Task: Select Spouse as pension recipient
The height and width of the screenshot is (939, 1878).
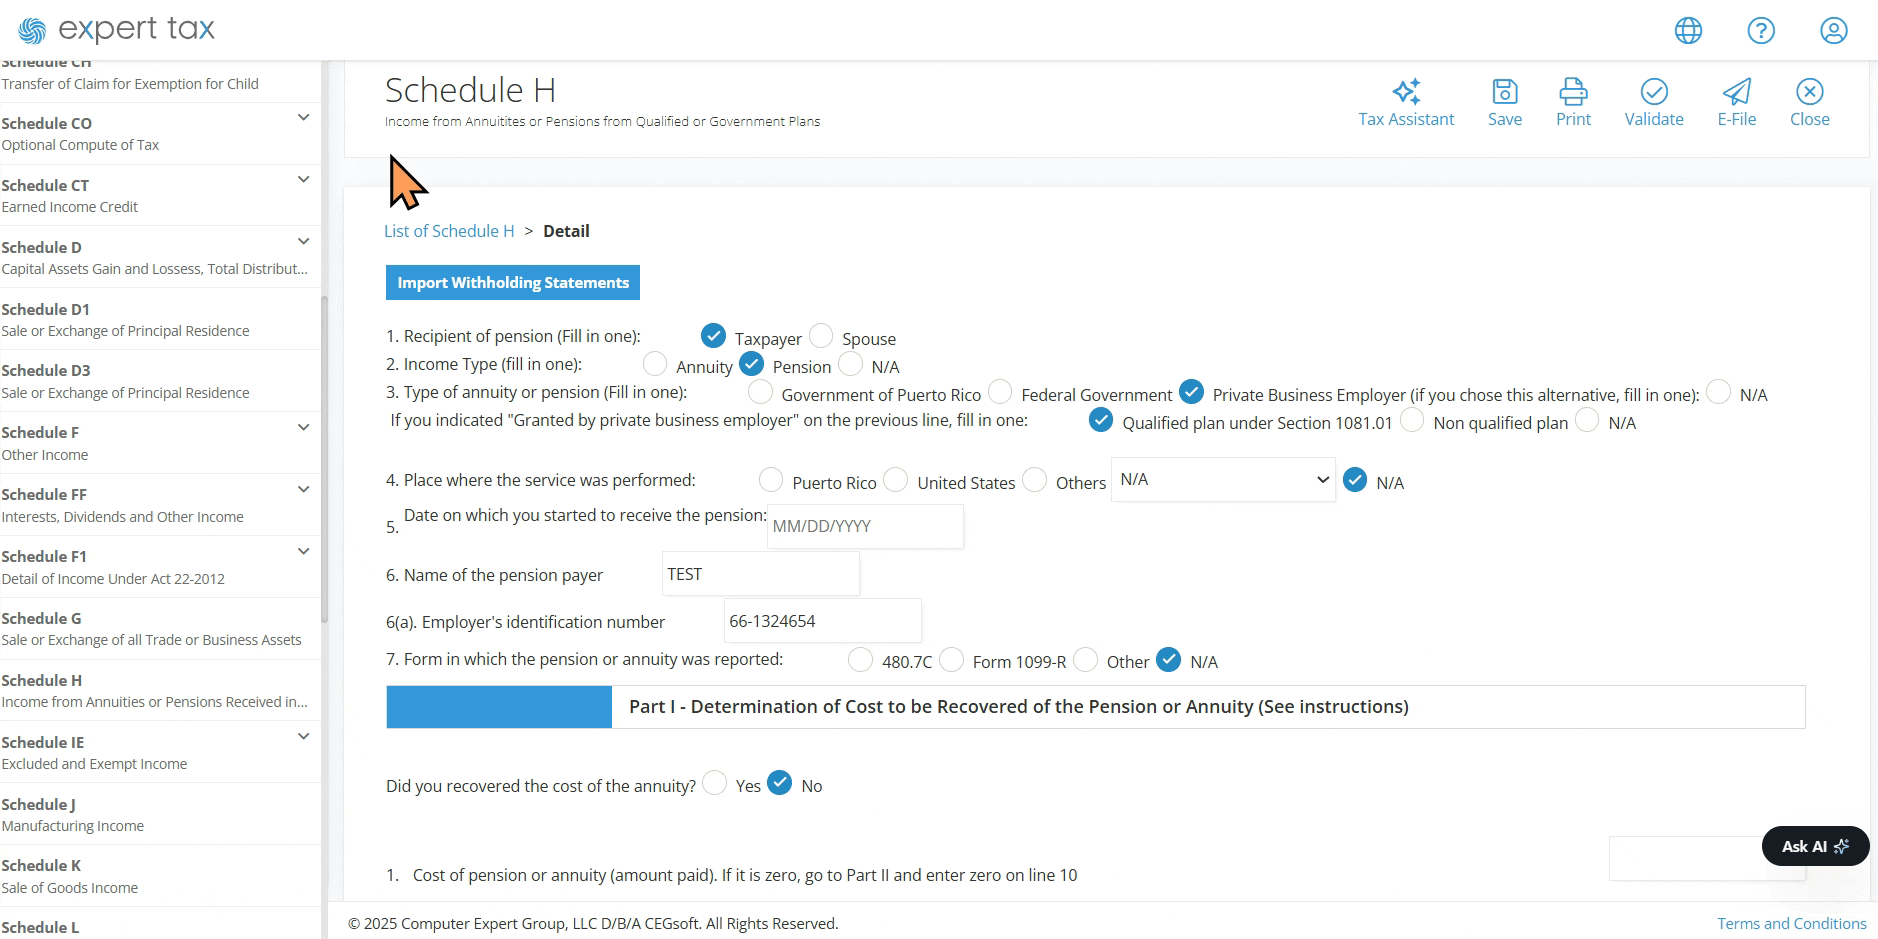Action: tap(821, 335)
